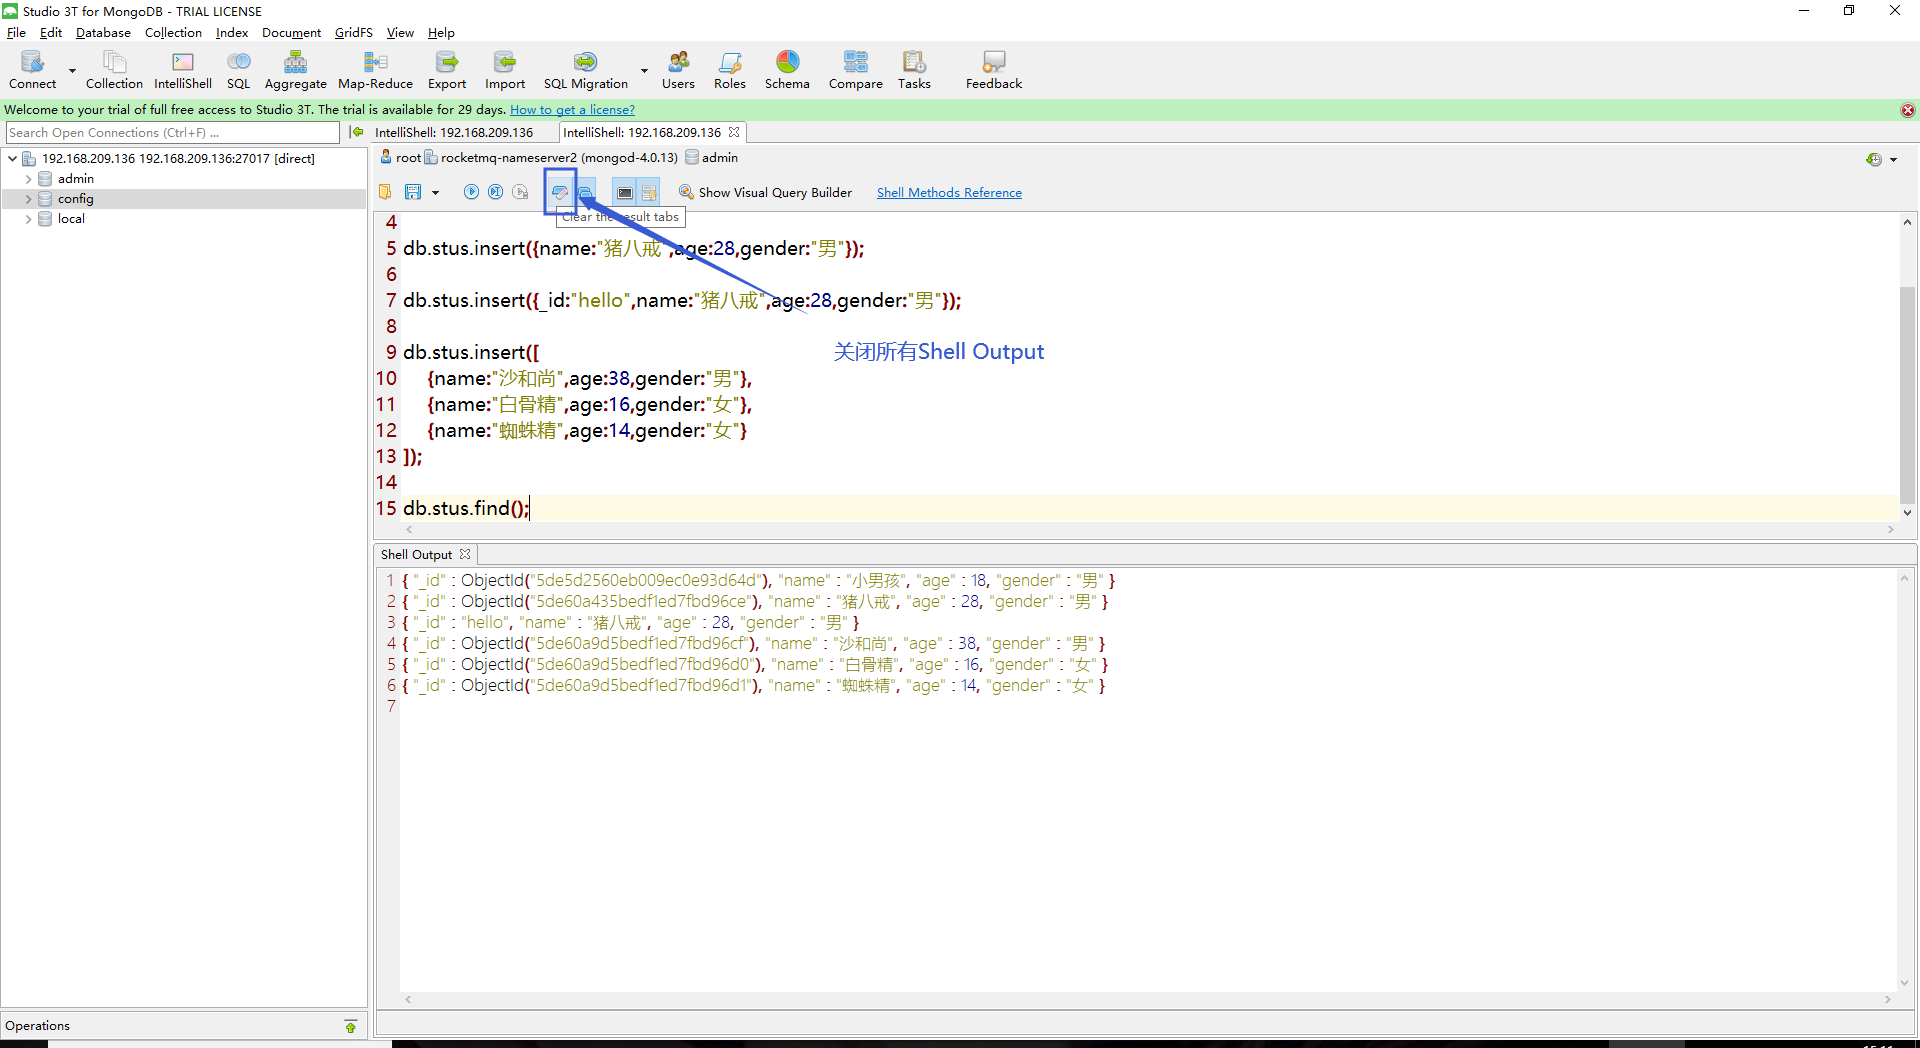Viewport: 1920px width, 1048px height.
Task: Click the Clear the result tabs icon
Action: (x=560, y=192)
